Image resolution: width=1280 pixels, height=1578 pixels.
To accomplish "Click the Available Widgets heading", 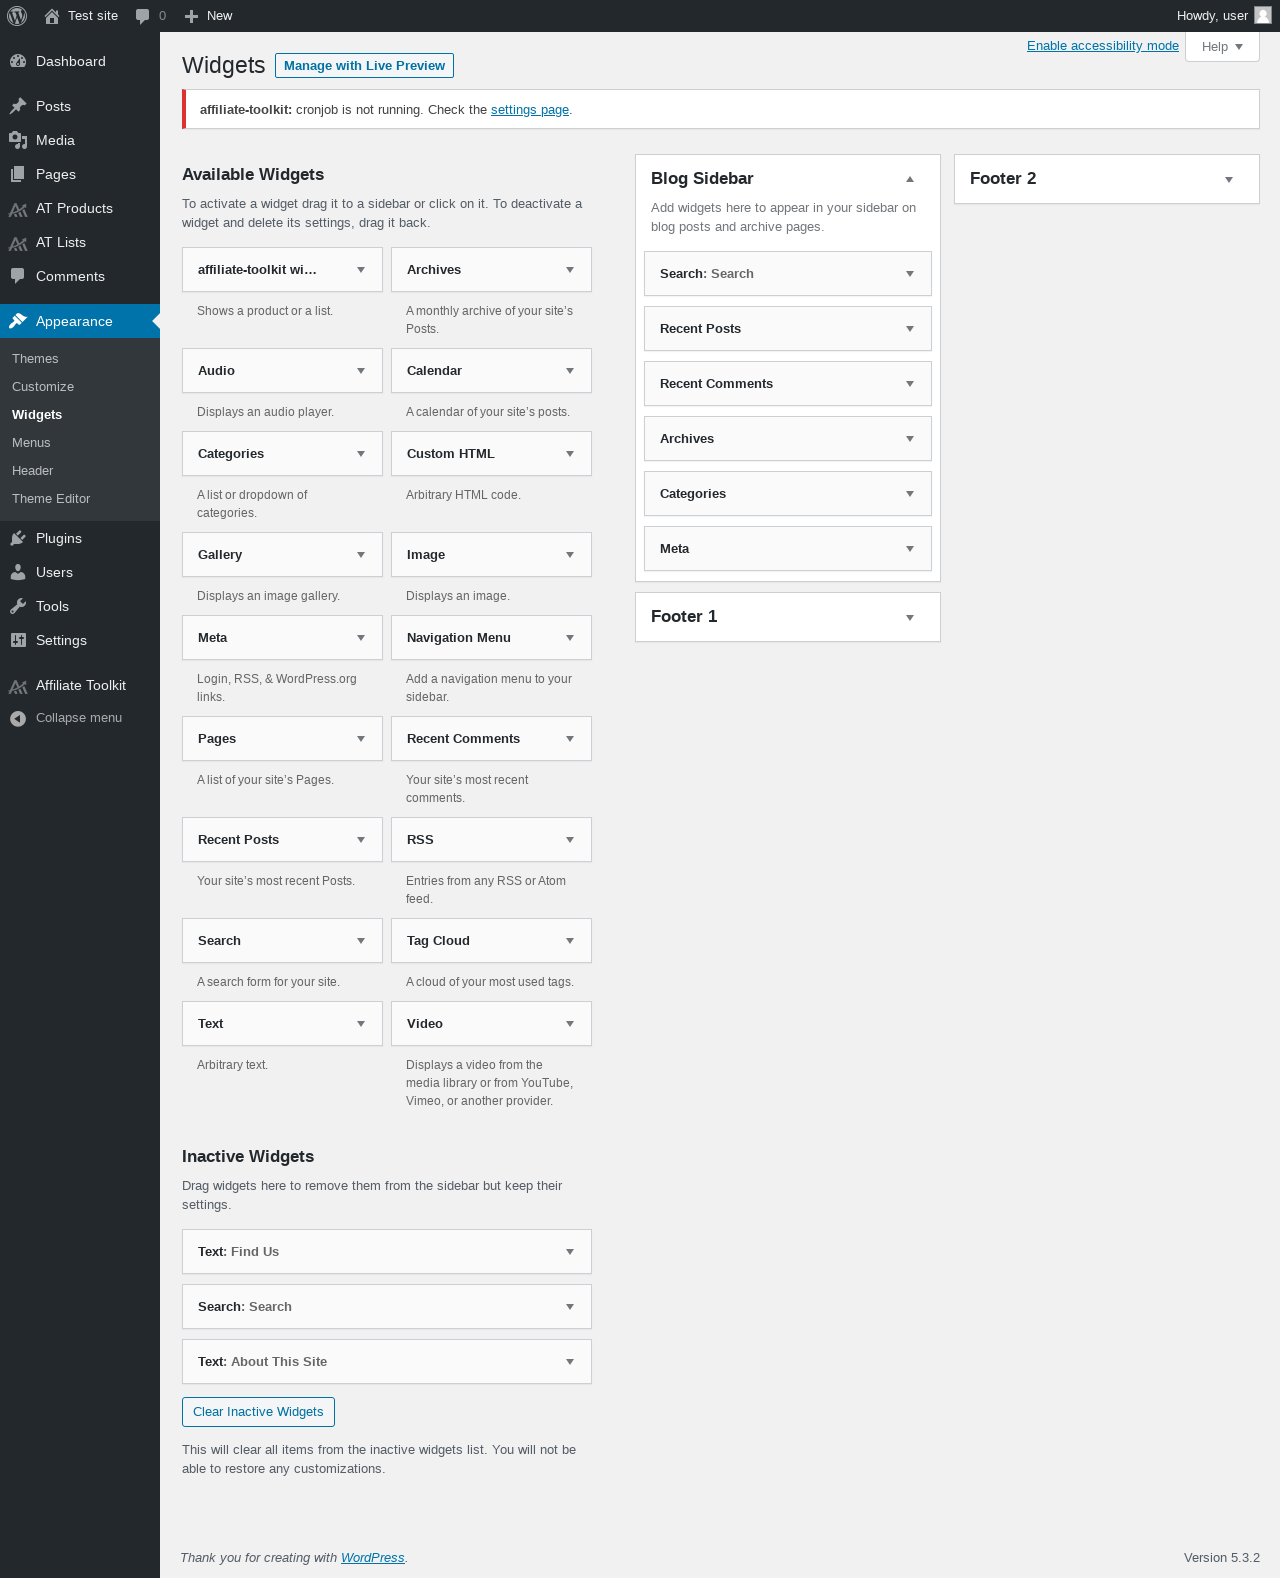I will click(253, 174).
